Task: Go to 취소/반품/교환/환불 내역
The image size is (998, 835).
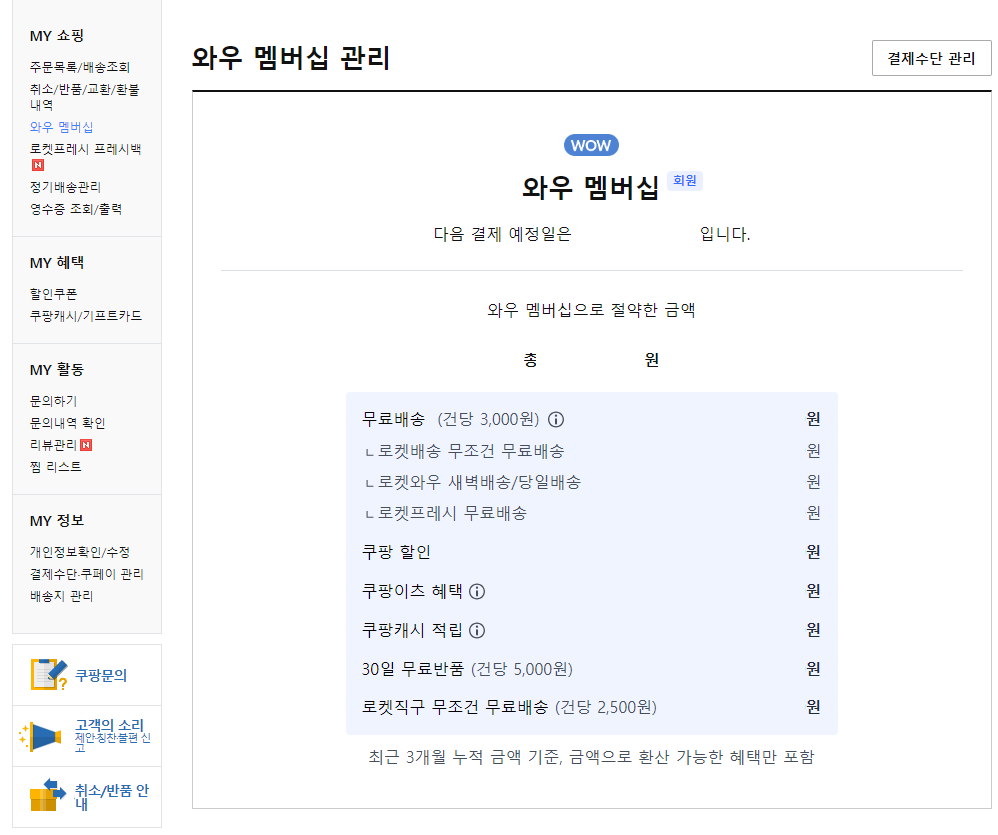Action: point(84,97)
